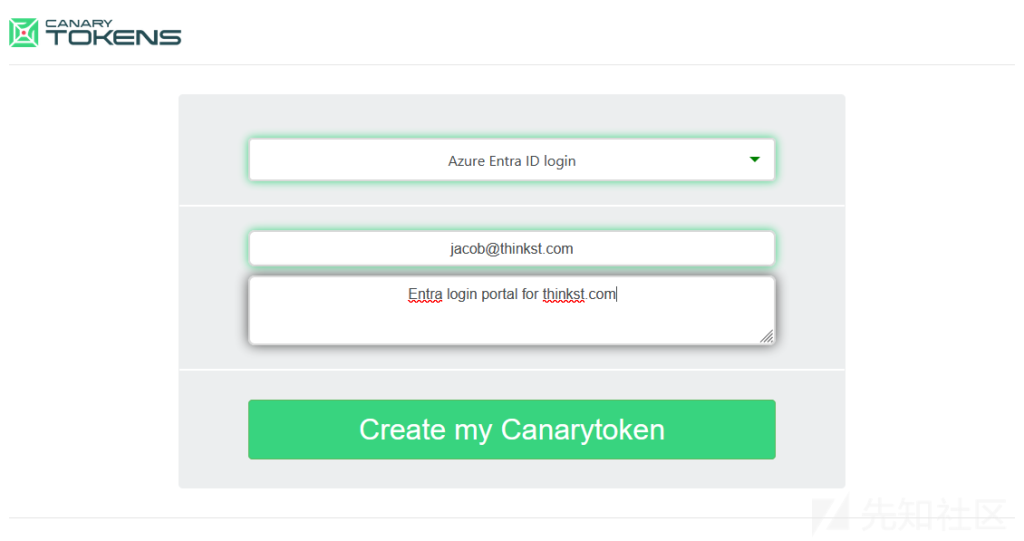Click the 先知社区 watermark text
This screenshot has height=541, width=1024.
[934, 514]
